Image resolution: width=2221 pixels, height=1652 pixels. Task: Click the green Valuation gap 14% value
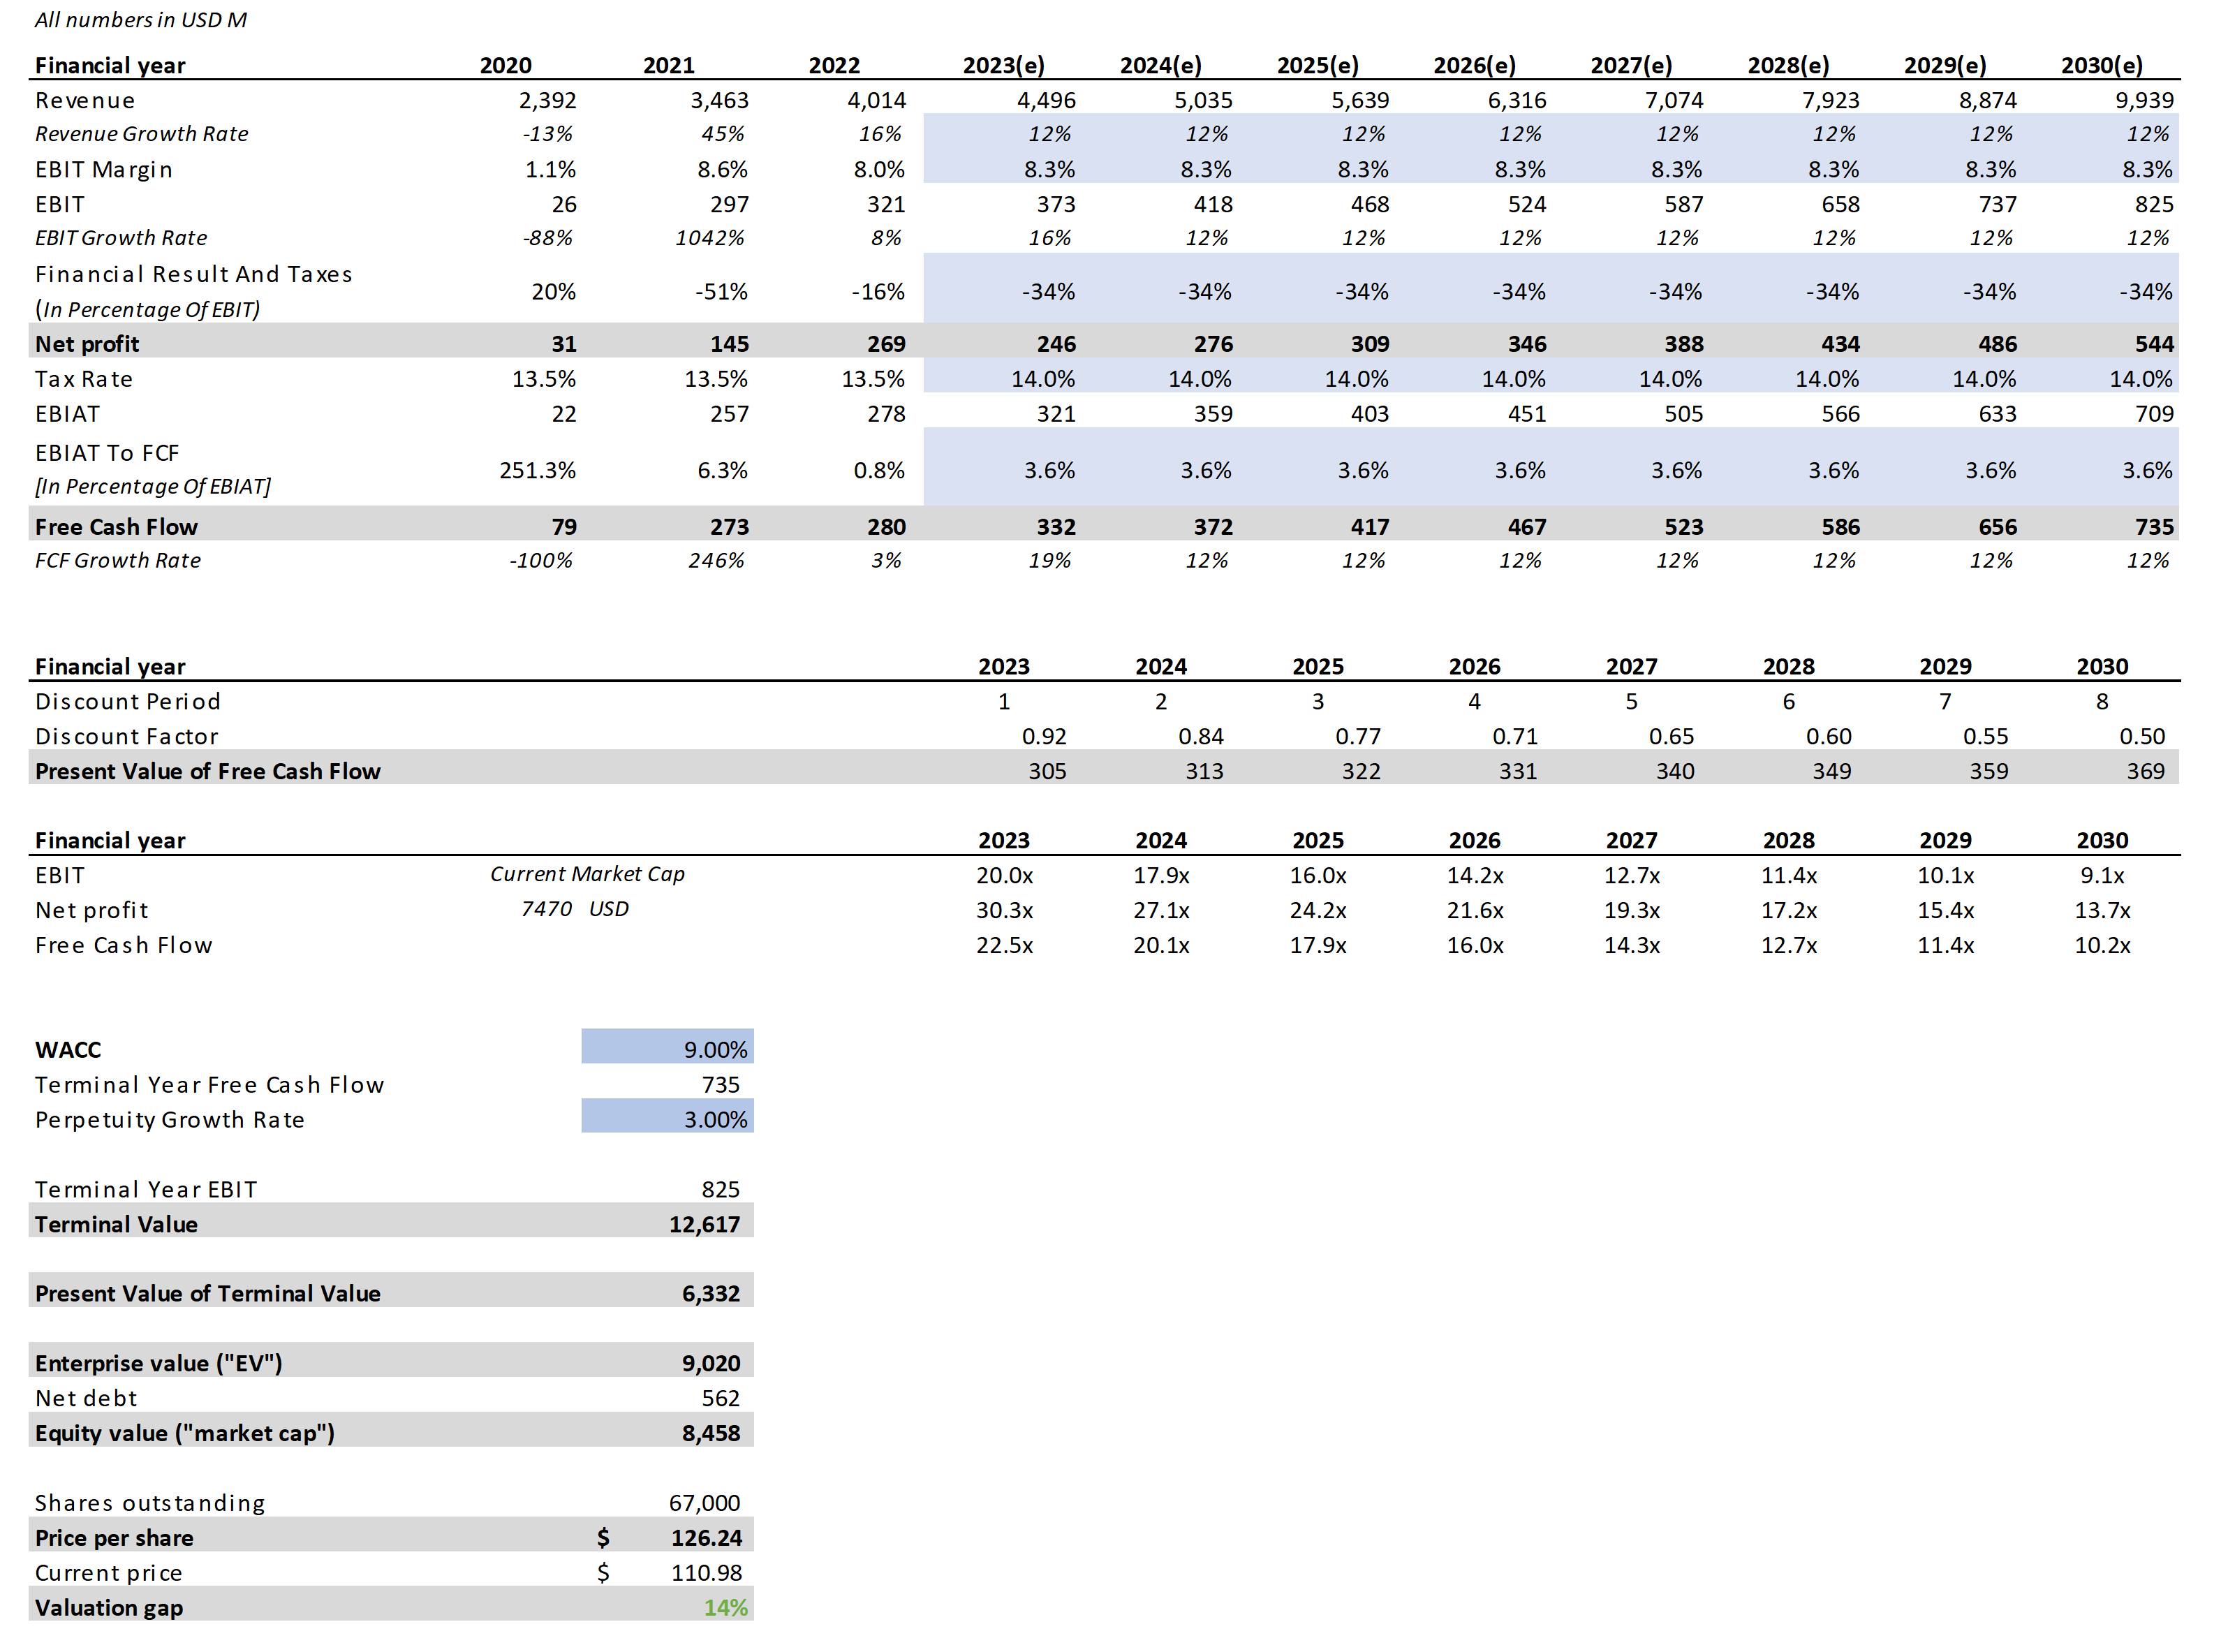(x=725, y=1608)
